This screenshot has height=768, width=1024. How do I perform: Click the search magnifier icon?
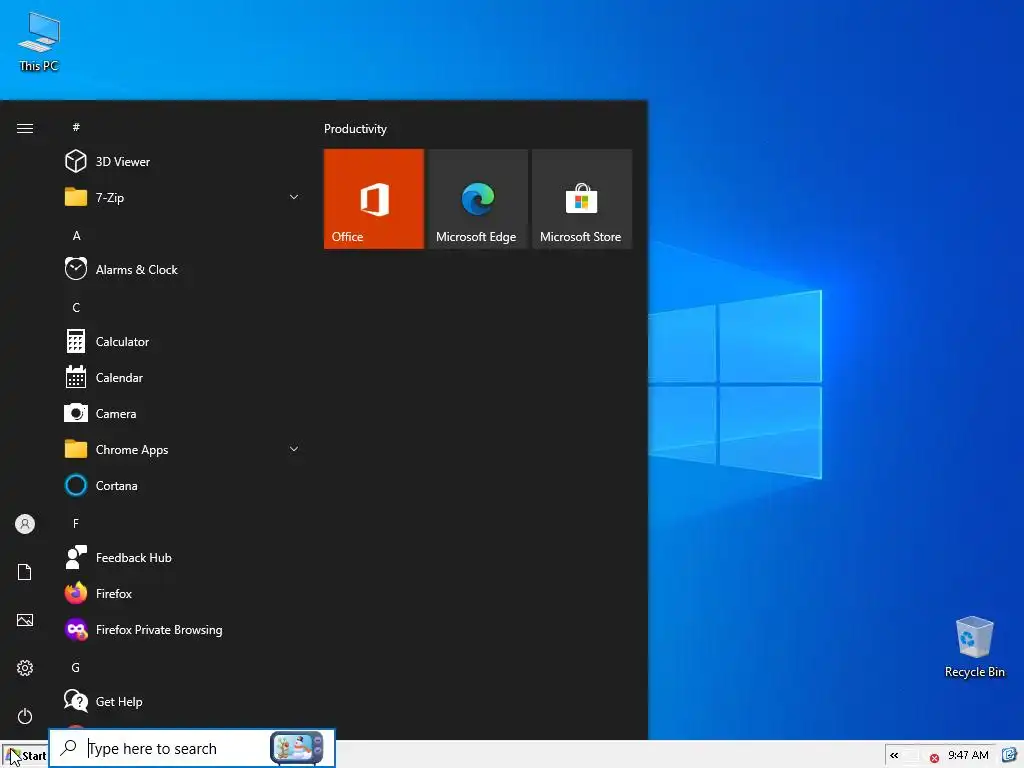[x=69, y=748]
